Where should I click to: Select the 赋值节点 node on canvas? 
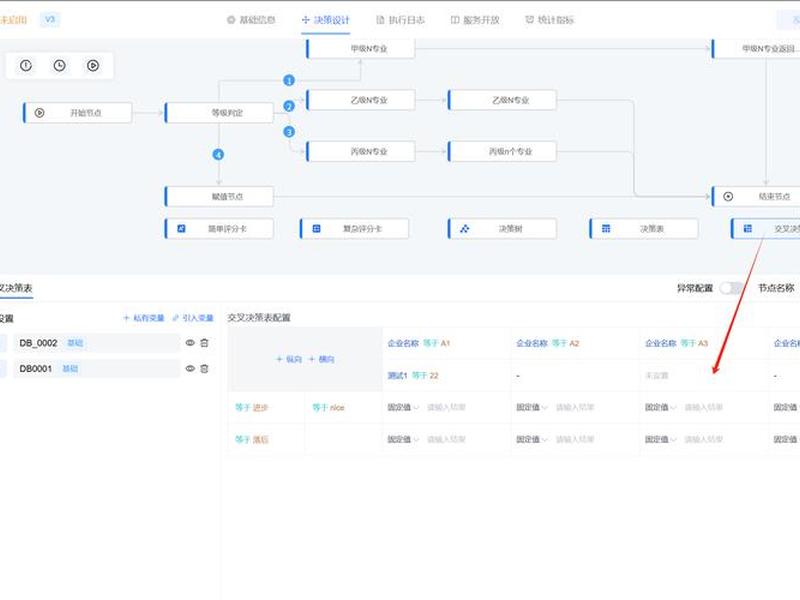219,196
